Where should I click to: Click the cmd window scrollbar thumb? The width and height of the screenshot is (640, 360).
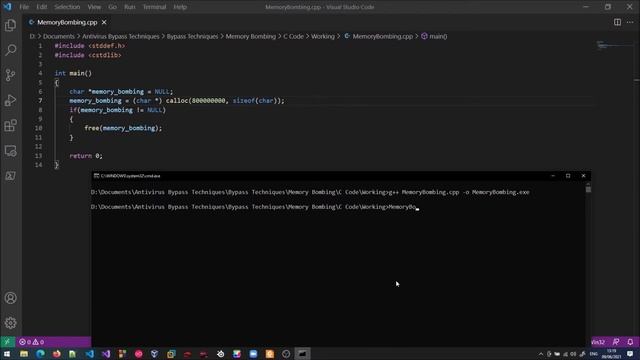tap(588, 189)
